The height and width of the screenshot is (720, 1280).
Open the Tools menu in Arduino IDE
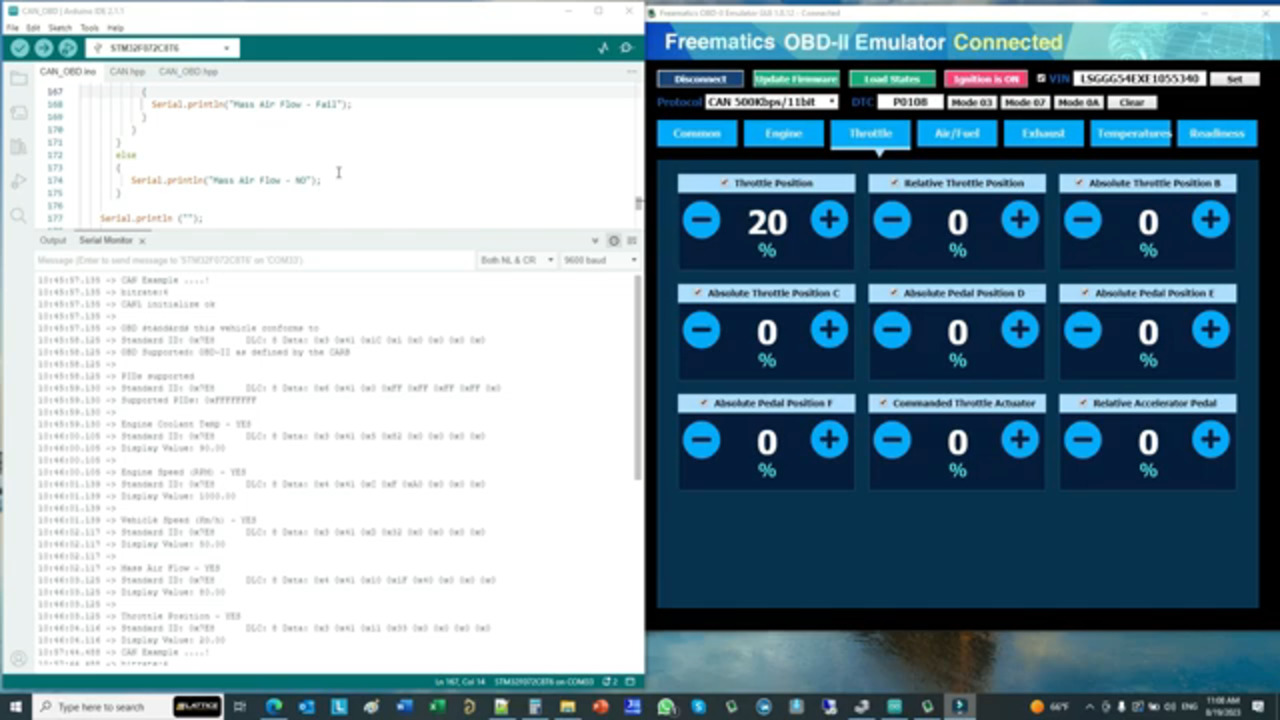coord(89,28)
